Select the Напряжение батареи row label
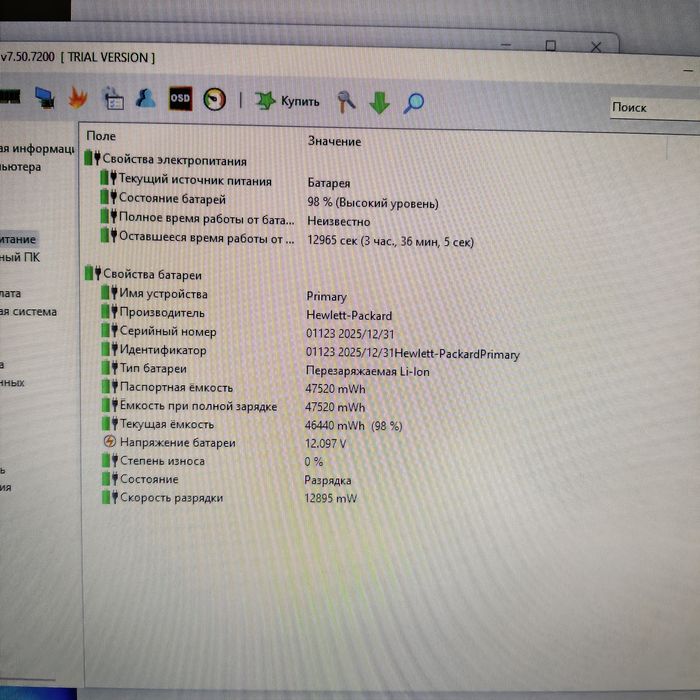Viewport: 700px width, 700px height. [178, 442]
